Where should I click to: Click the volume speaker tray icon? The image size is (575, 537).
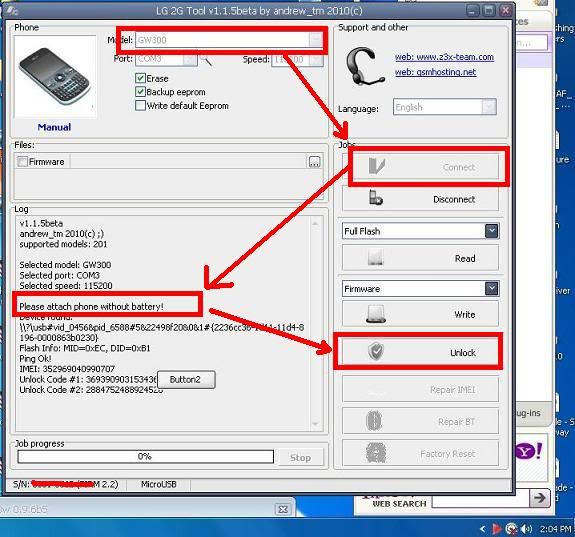526,529
